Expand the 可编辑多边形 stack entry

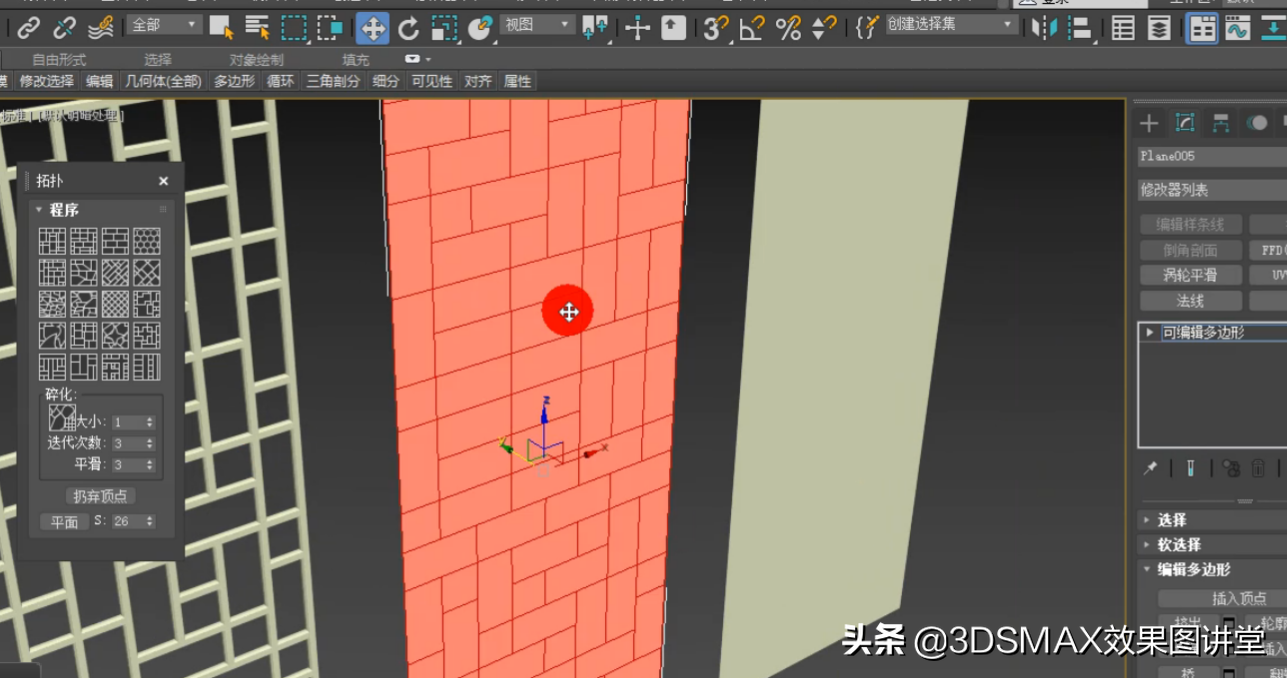pyautogui.click(x=1150, y=332)
